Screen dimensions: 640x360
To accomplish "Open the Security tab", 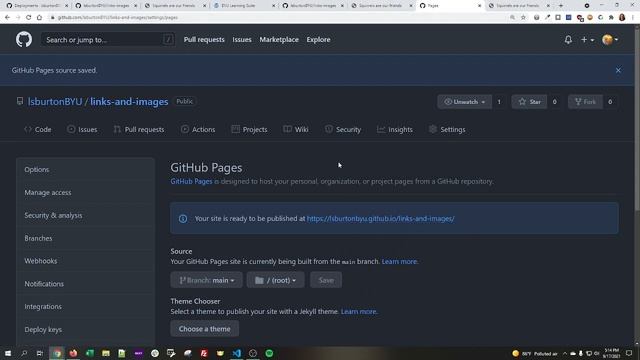I will tap(343, 129).
